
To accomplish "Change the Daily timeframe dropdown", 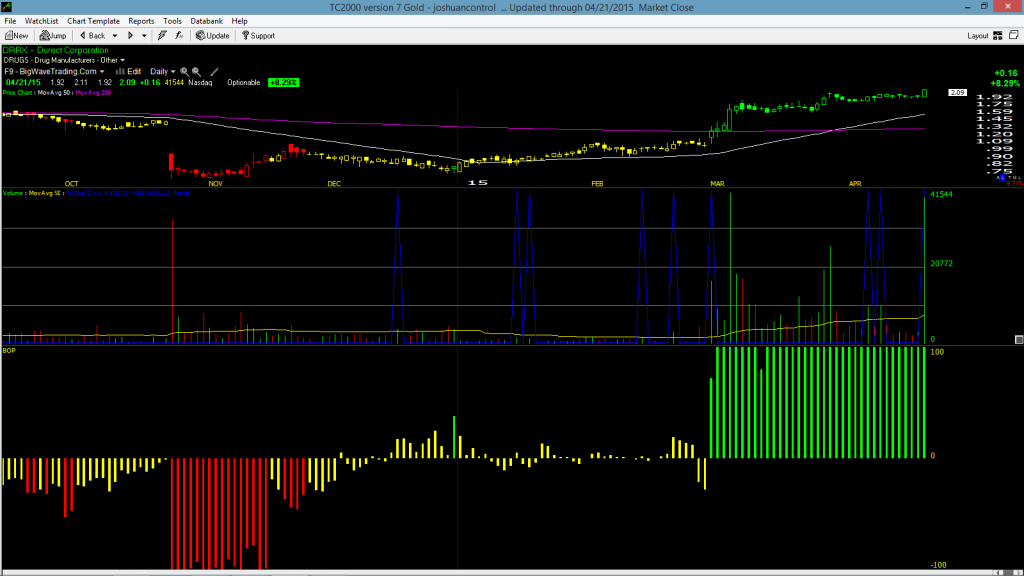I will [163, 71].
